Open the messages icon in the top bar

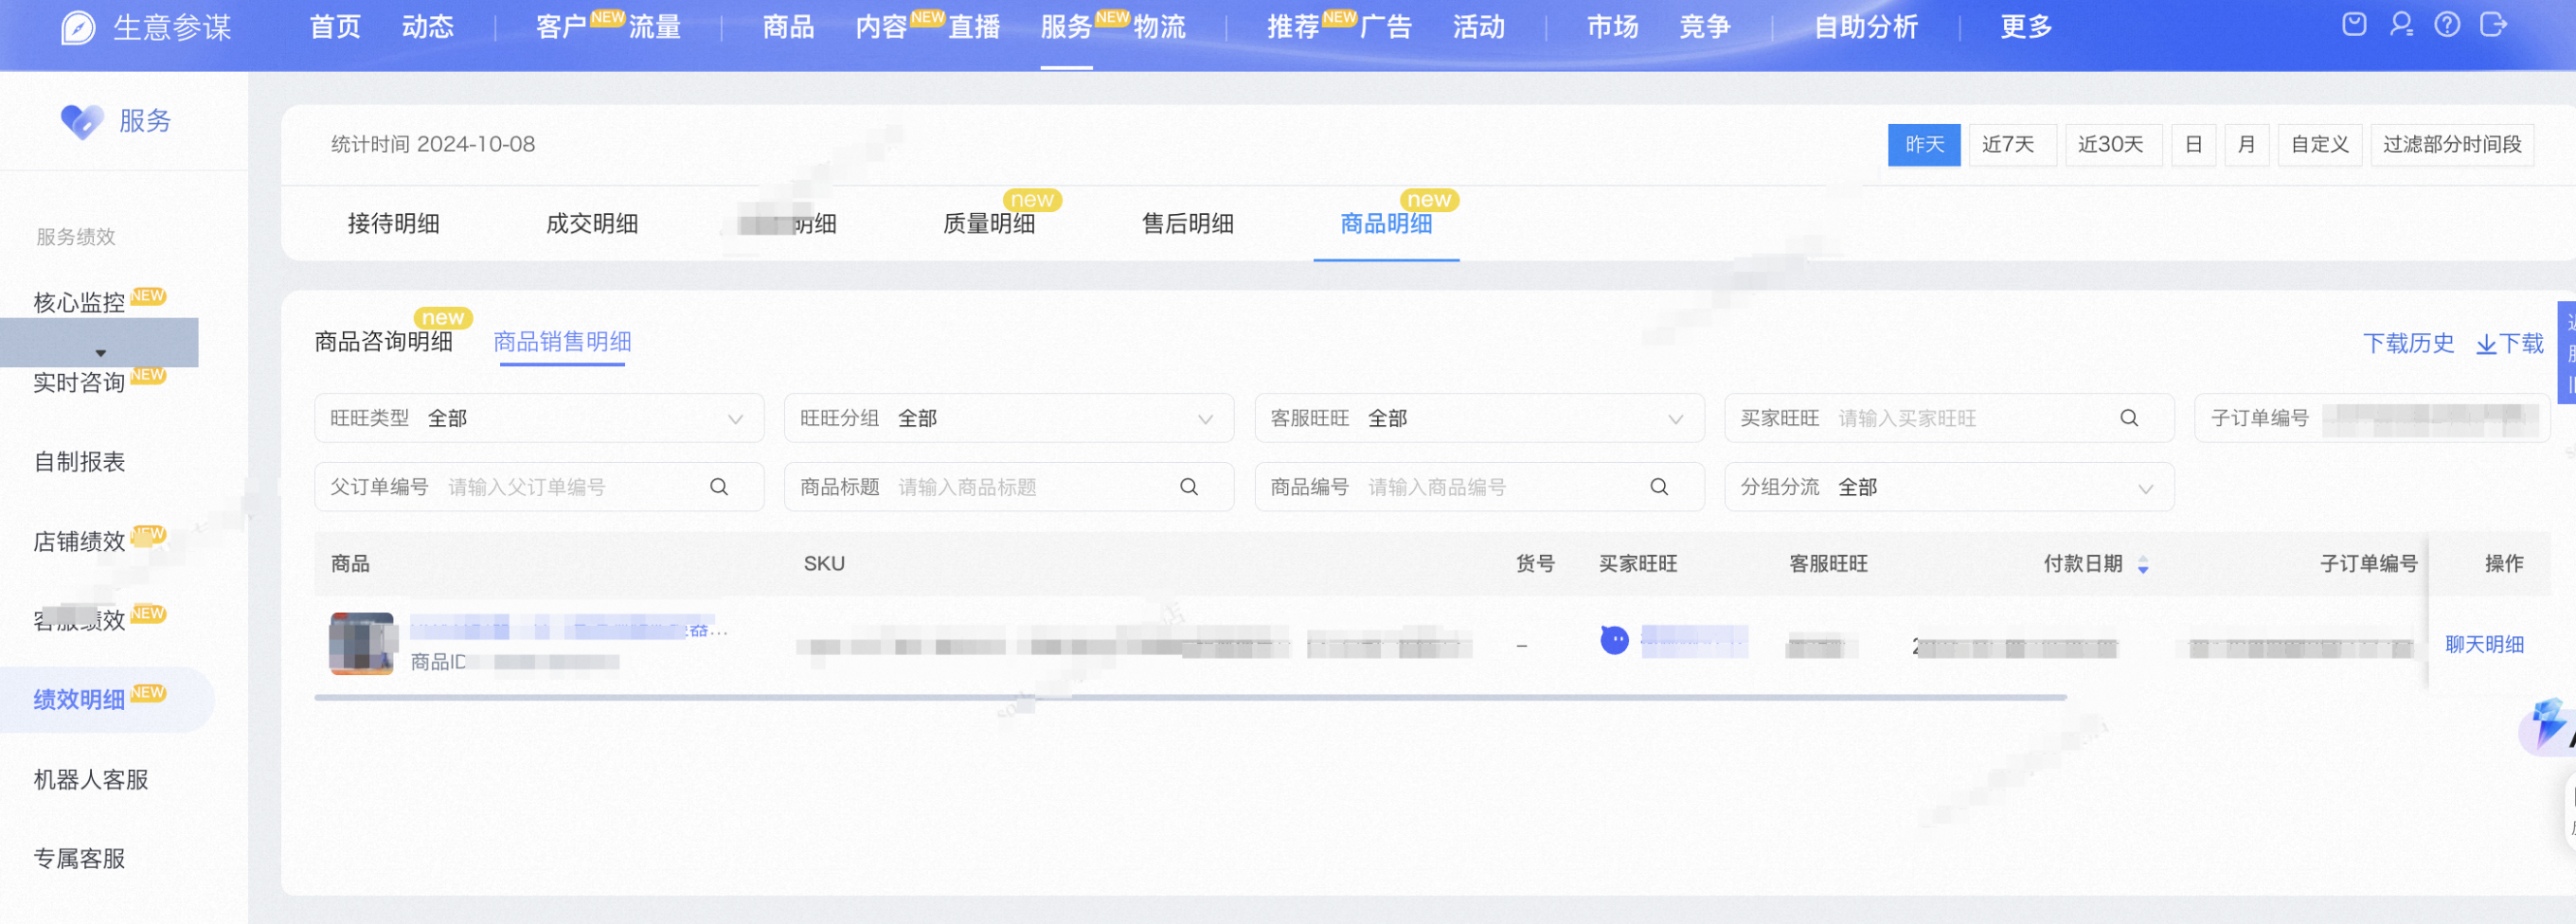(2354, 24)
